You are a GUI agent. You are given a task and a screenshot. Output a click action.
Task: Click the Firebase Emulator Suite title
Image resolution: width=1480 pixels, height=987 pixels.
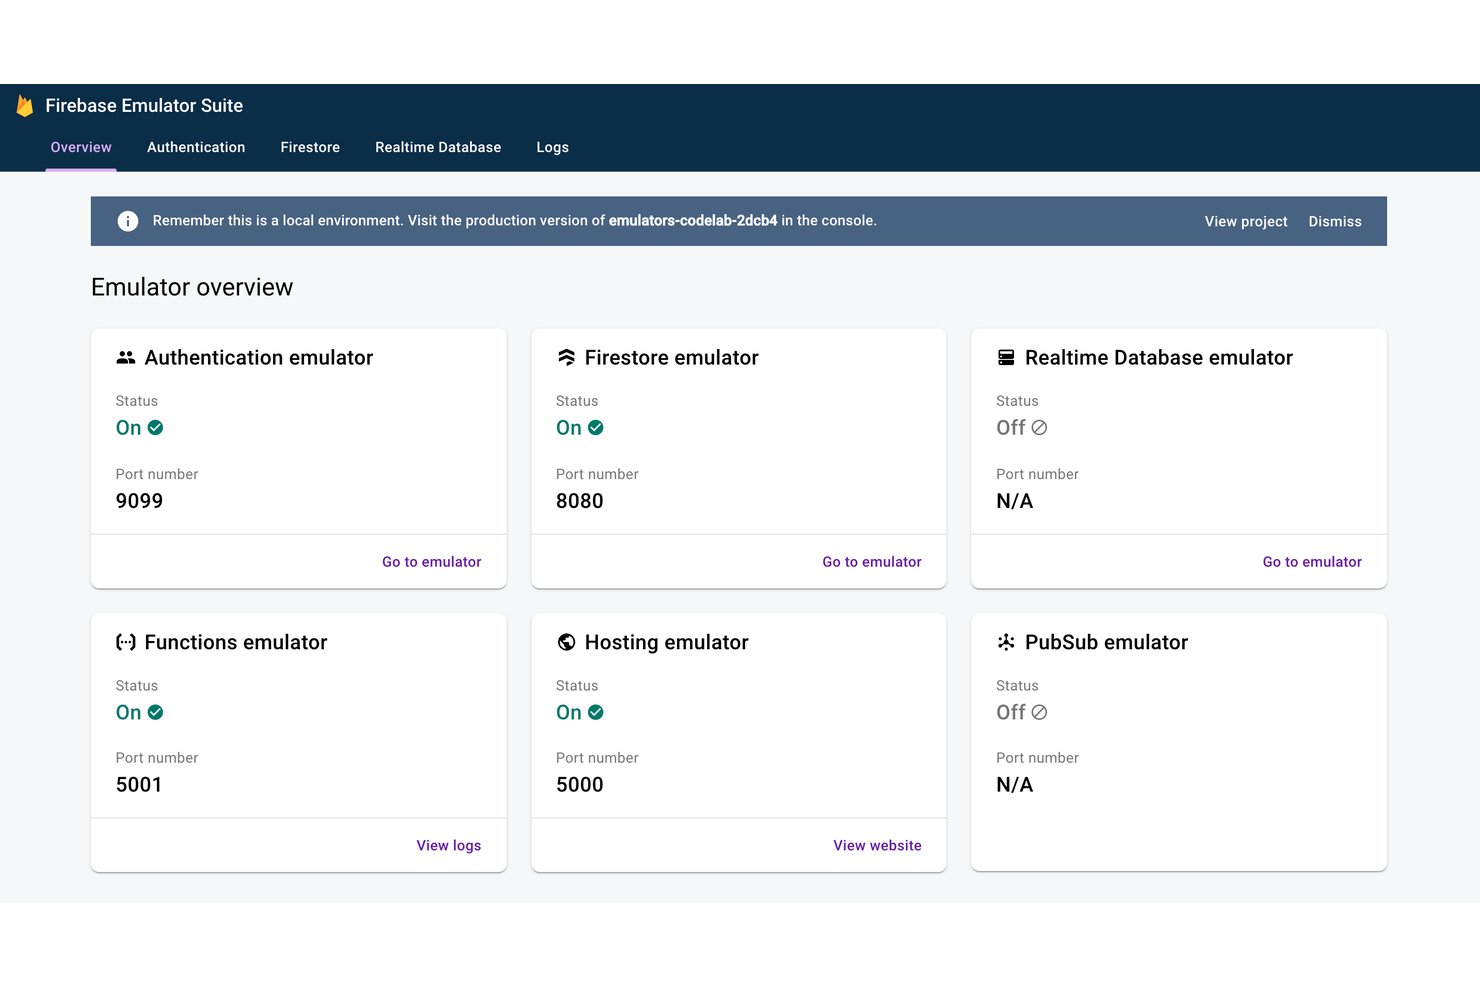tap(144, 106)
